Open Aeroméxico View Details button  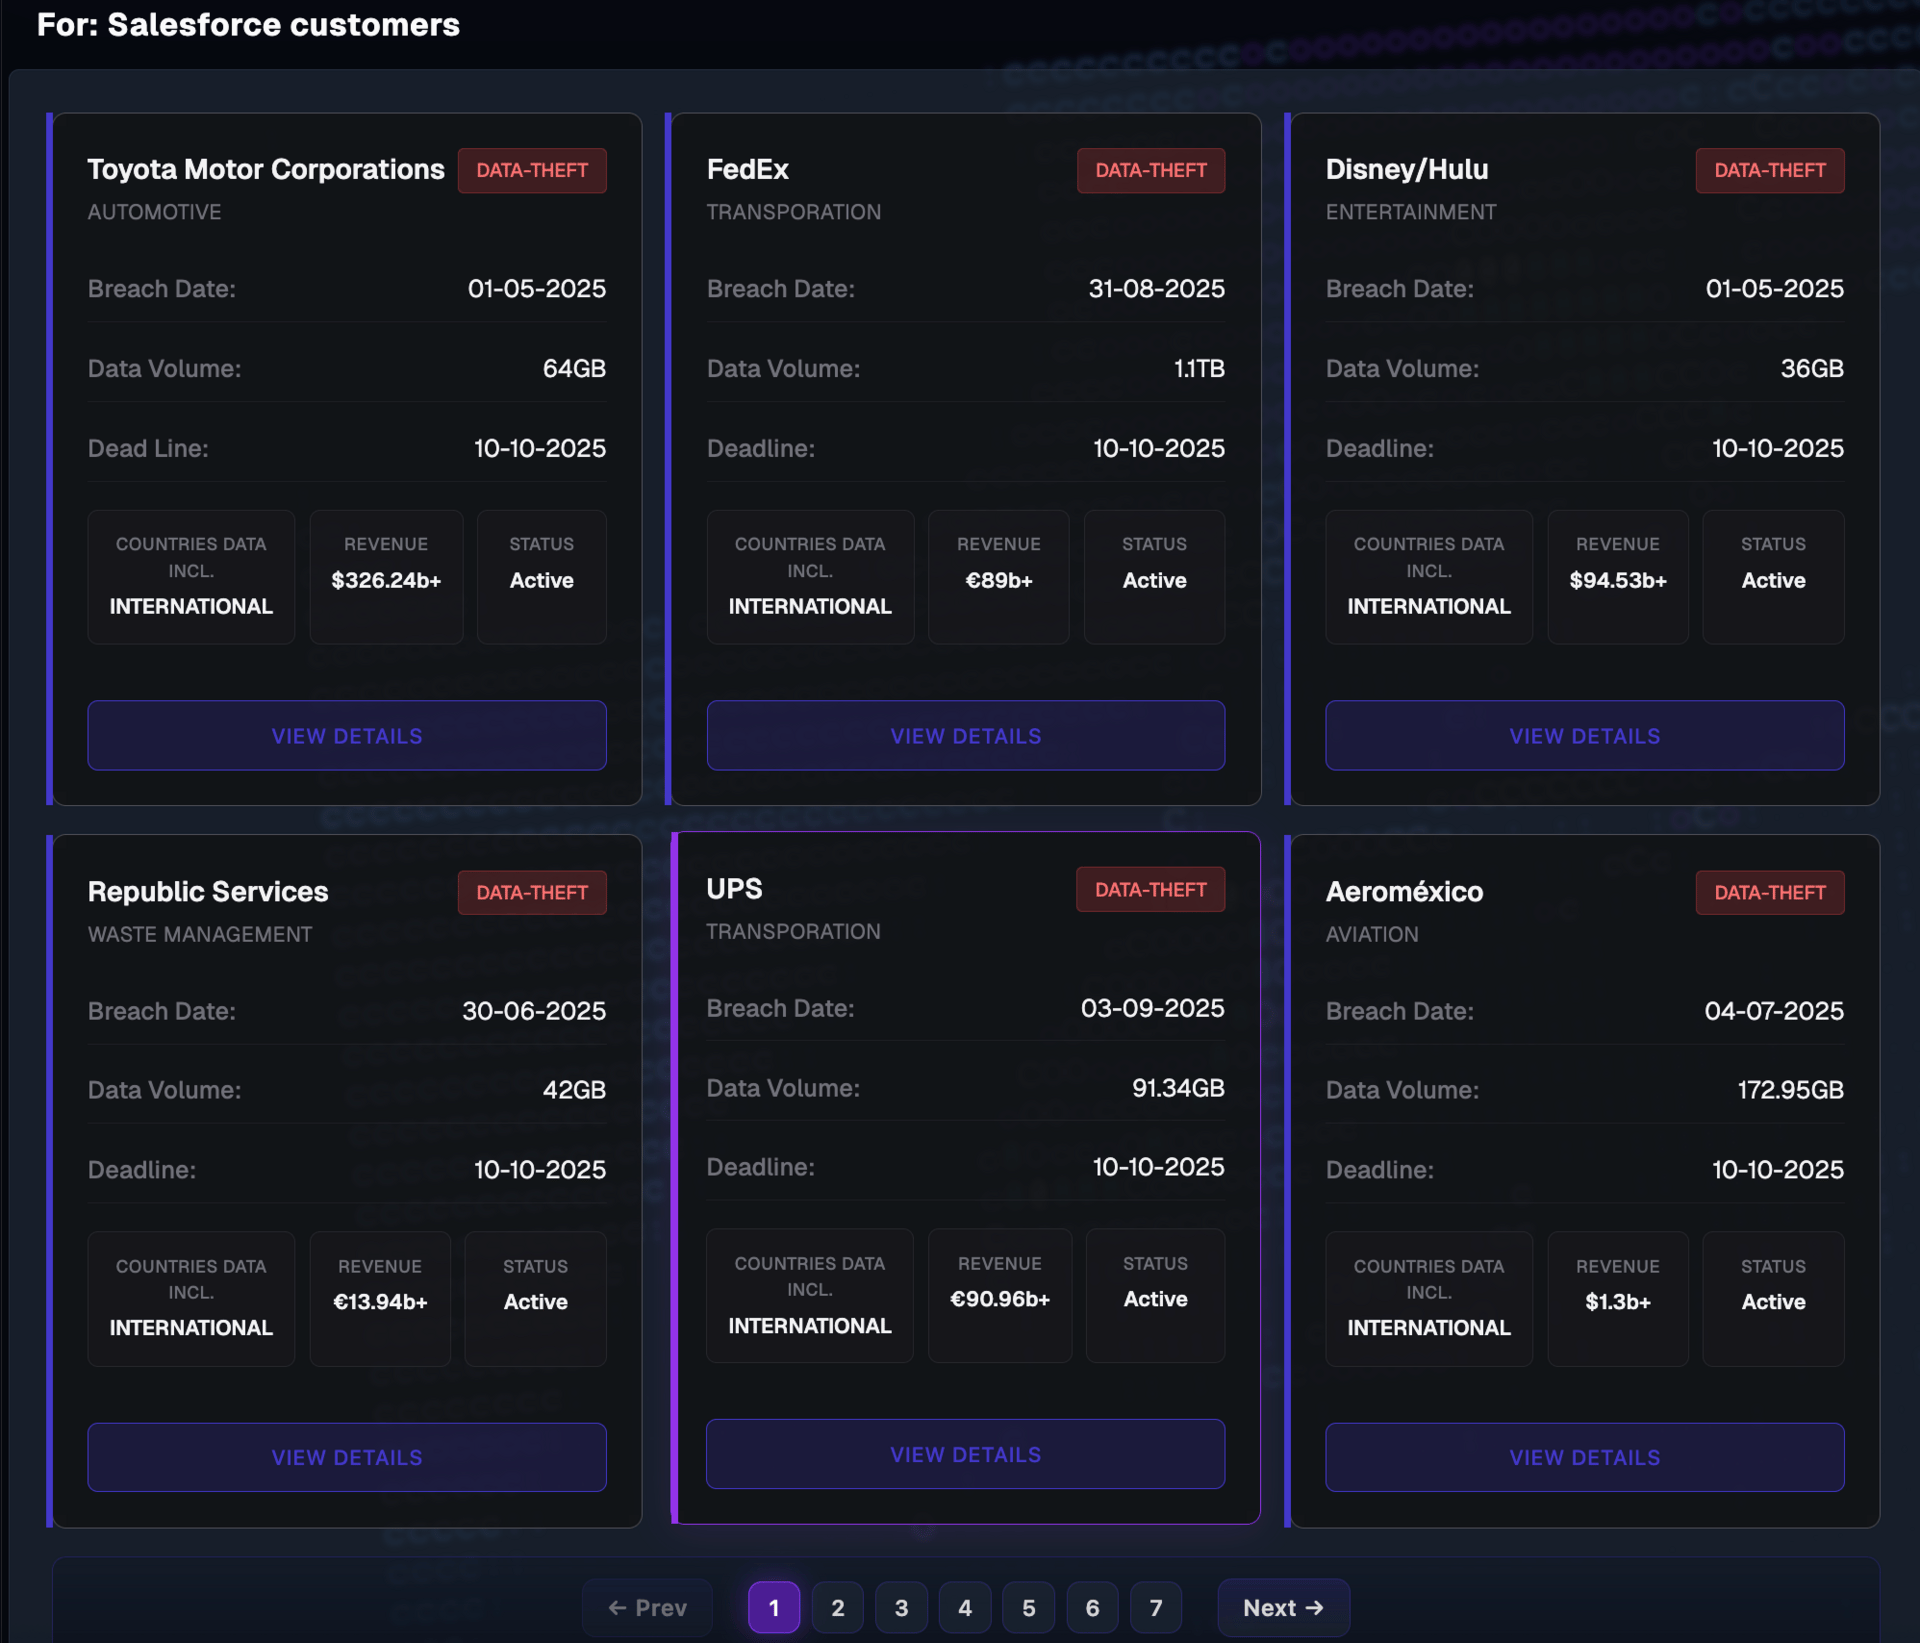pyautogui.click(x=1584, y=1457)
